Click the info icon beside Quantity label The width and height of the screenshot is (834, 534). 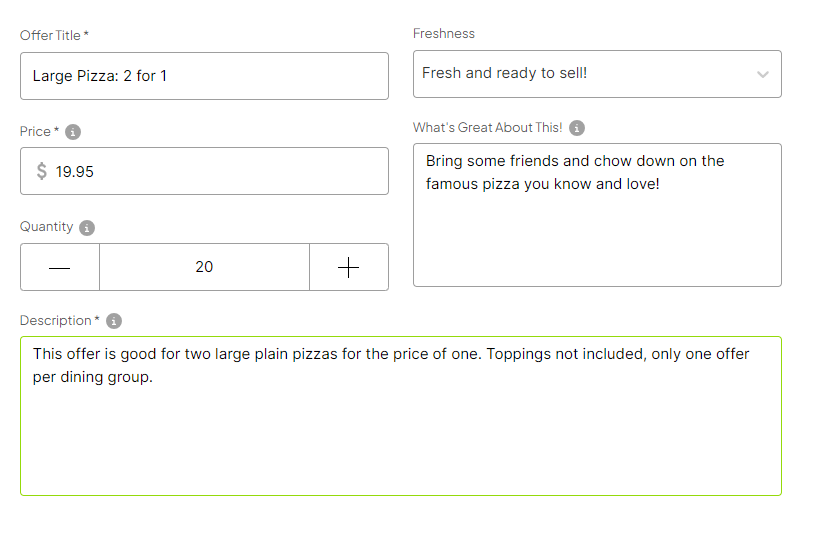click(x=87, y=228)
